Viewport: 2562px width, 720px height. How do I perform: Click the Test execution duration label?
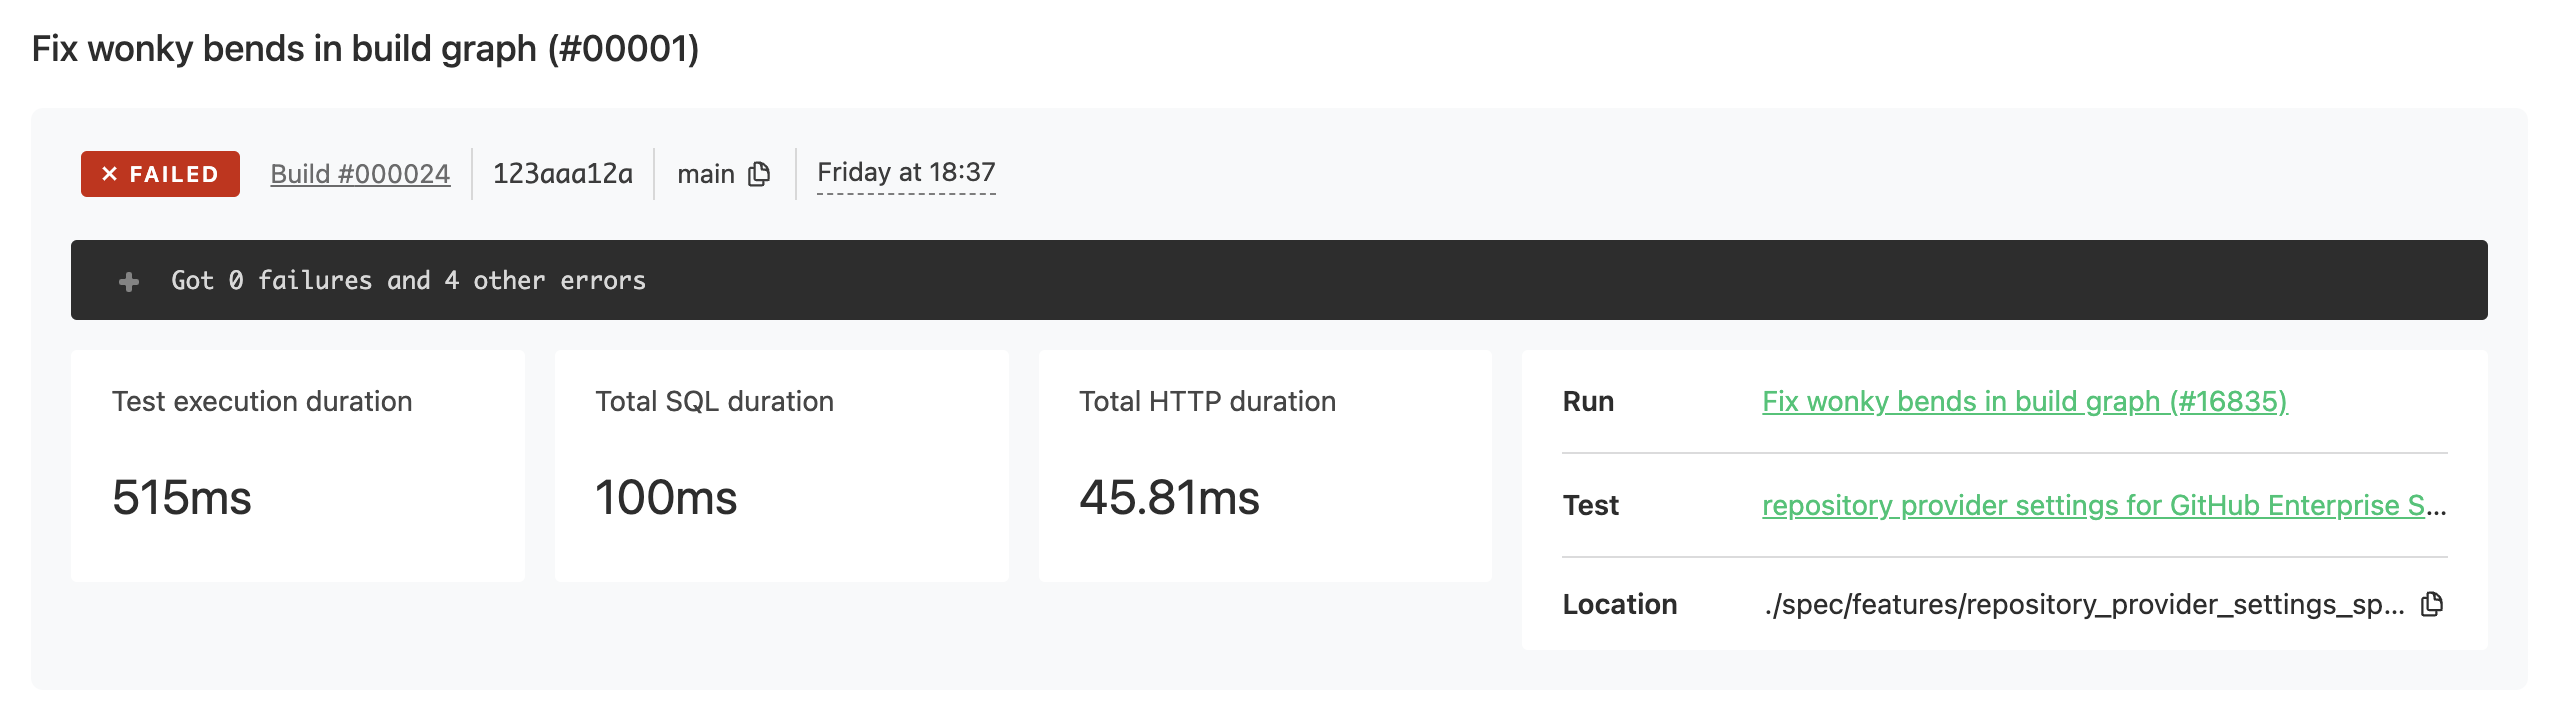(x=262, y=401)
